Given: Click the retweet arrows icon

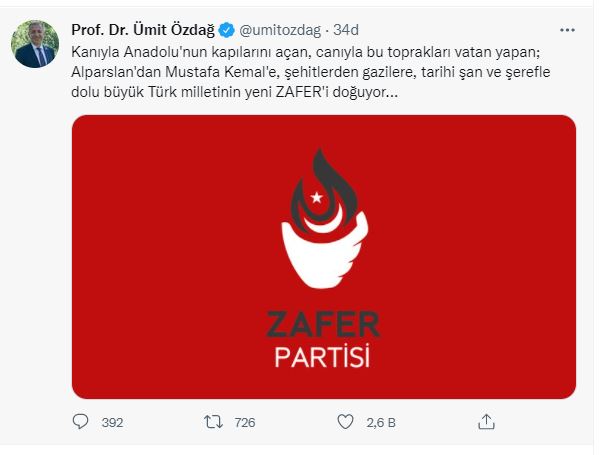Looking at the screenshot, I should 213,422.
